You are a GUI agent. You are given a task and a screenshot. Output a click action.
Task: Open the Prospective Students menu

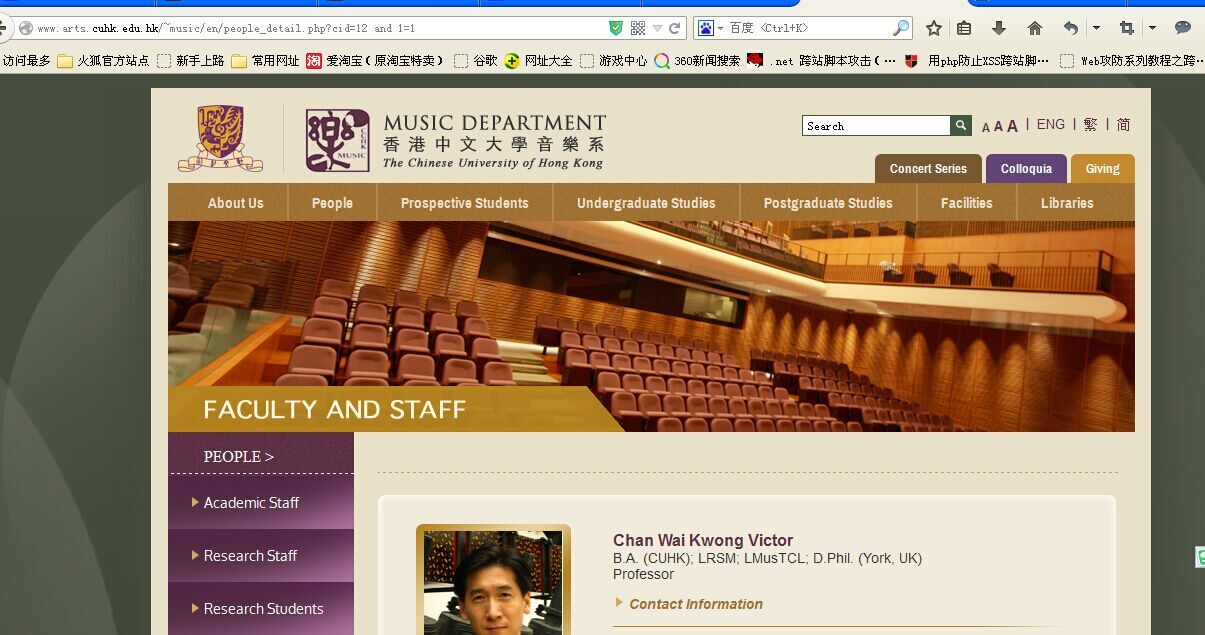point(464,202)
